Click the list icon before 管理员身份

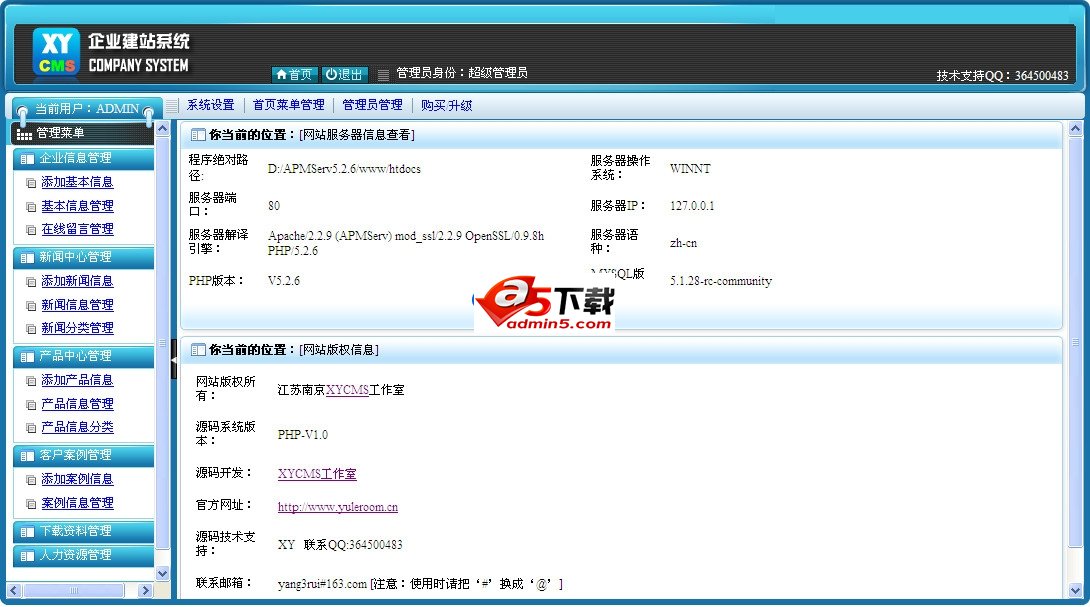point(383,74)
